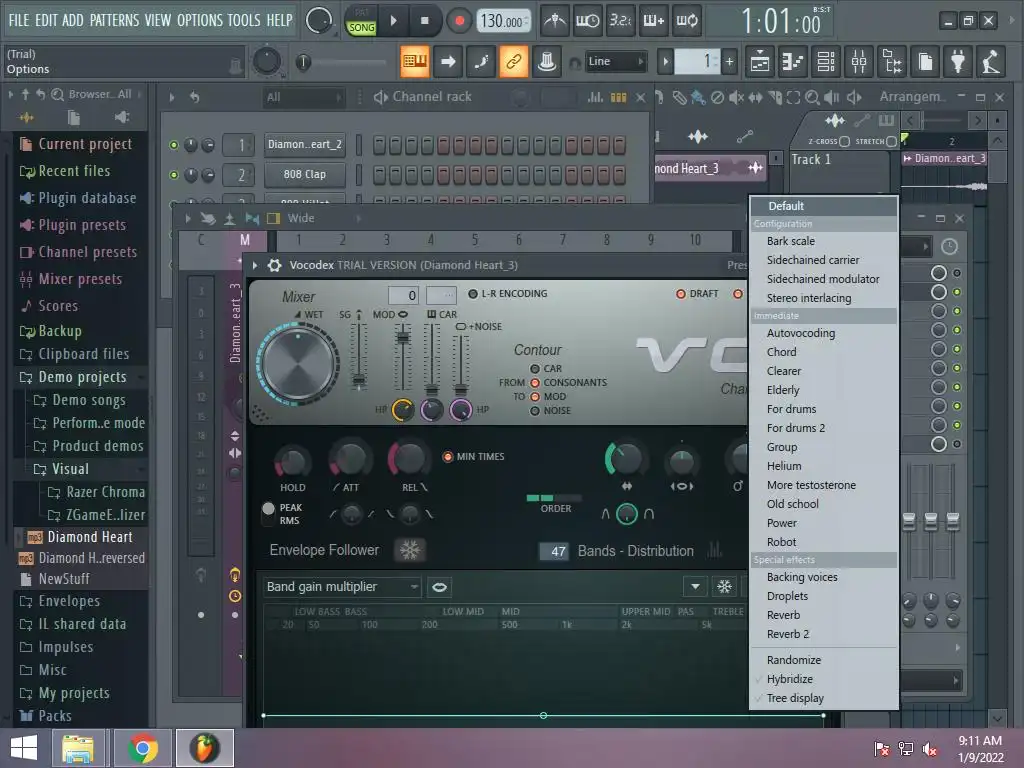
Task: Select Autovocoding preset in list
Action: [x=801, y=333]
